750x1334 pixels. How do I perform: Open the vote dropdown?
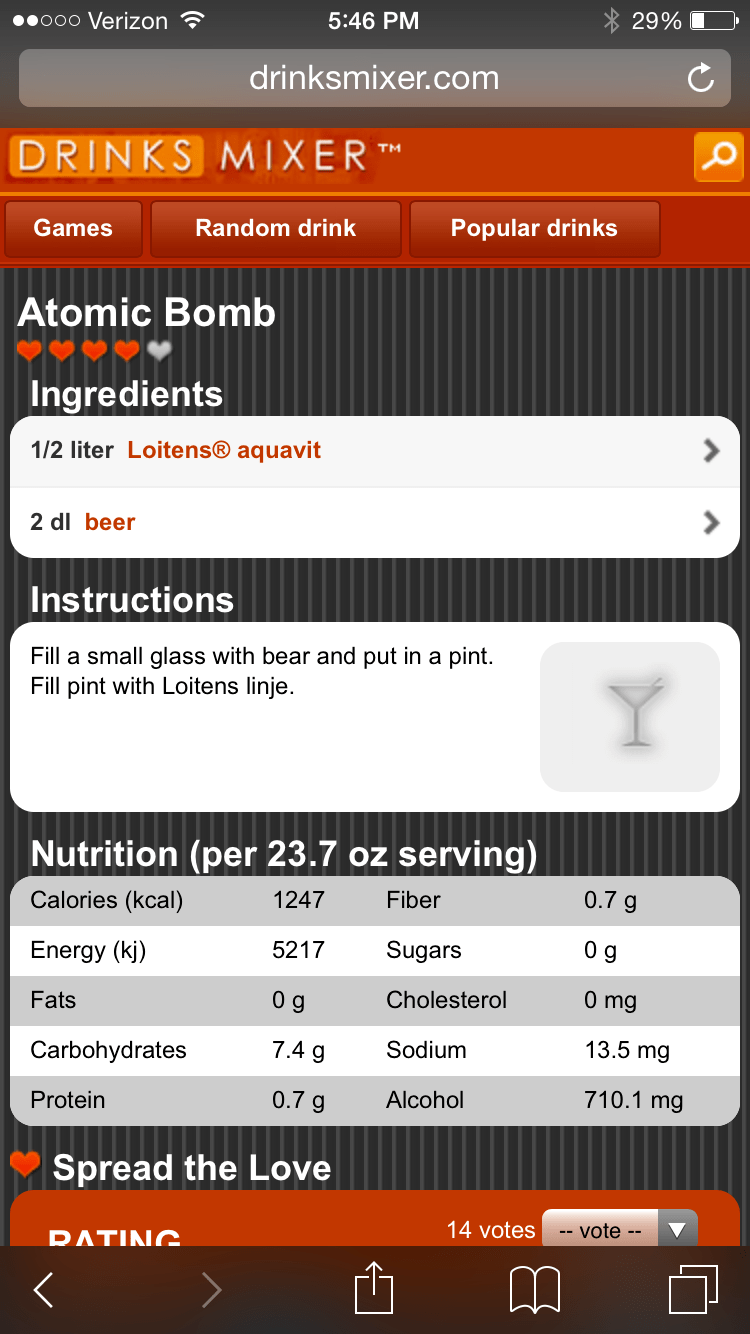coord(618,1230)
